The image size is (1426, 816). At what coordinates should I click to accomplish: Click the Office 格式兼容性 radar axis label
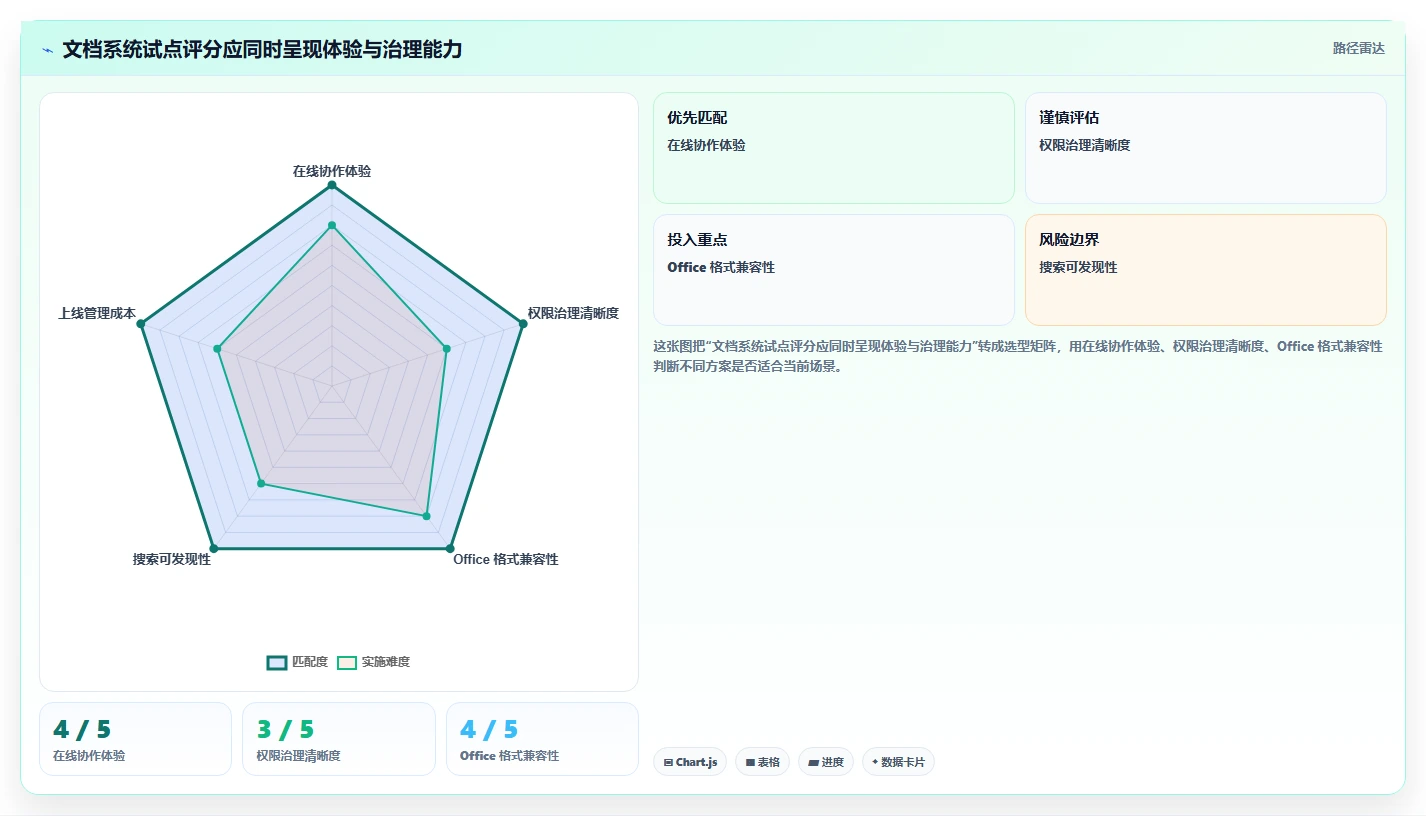pyautogui.click(x=506, y=559)
